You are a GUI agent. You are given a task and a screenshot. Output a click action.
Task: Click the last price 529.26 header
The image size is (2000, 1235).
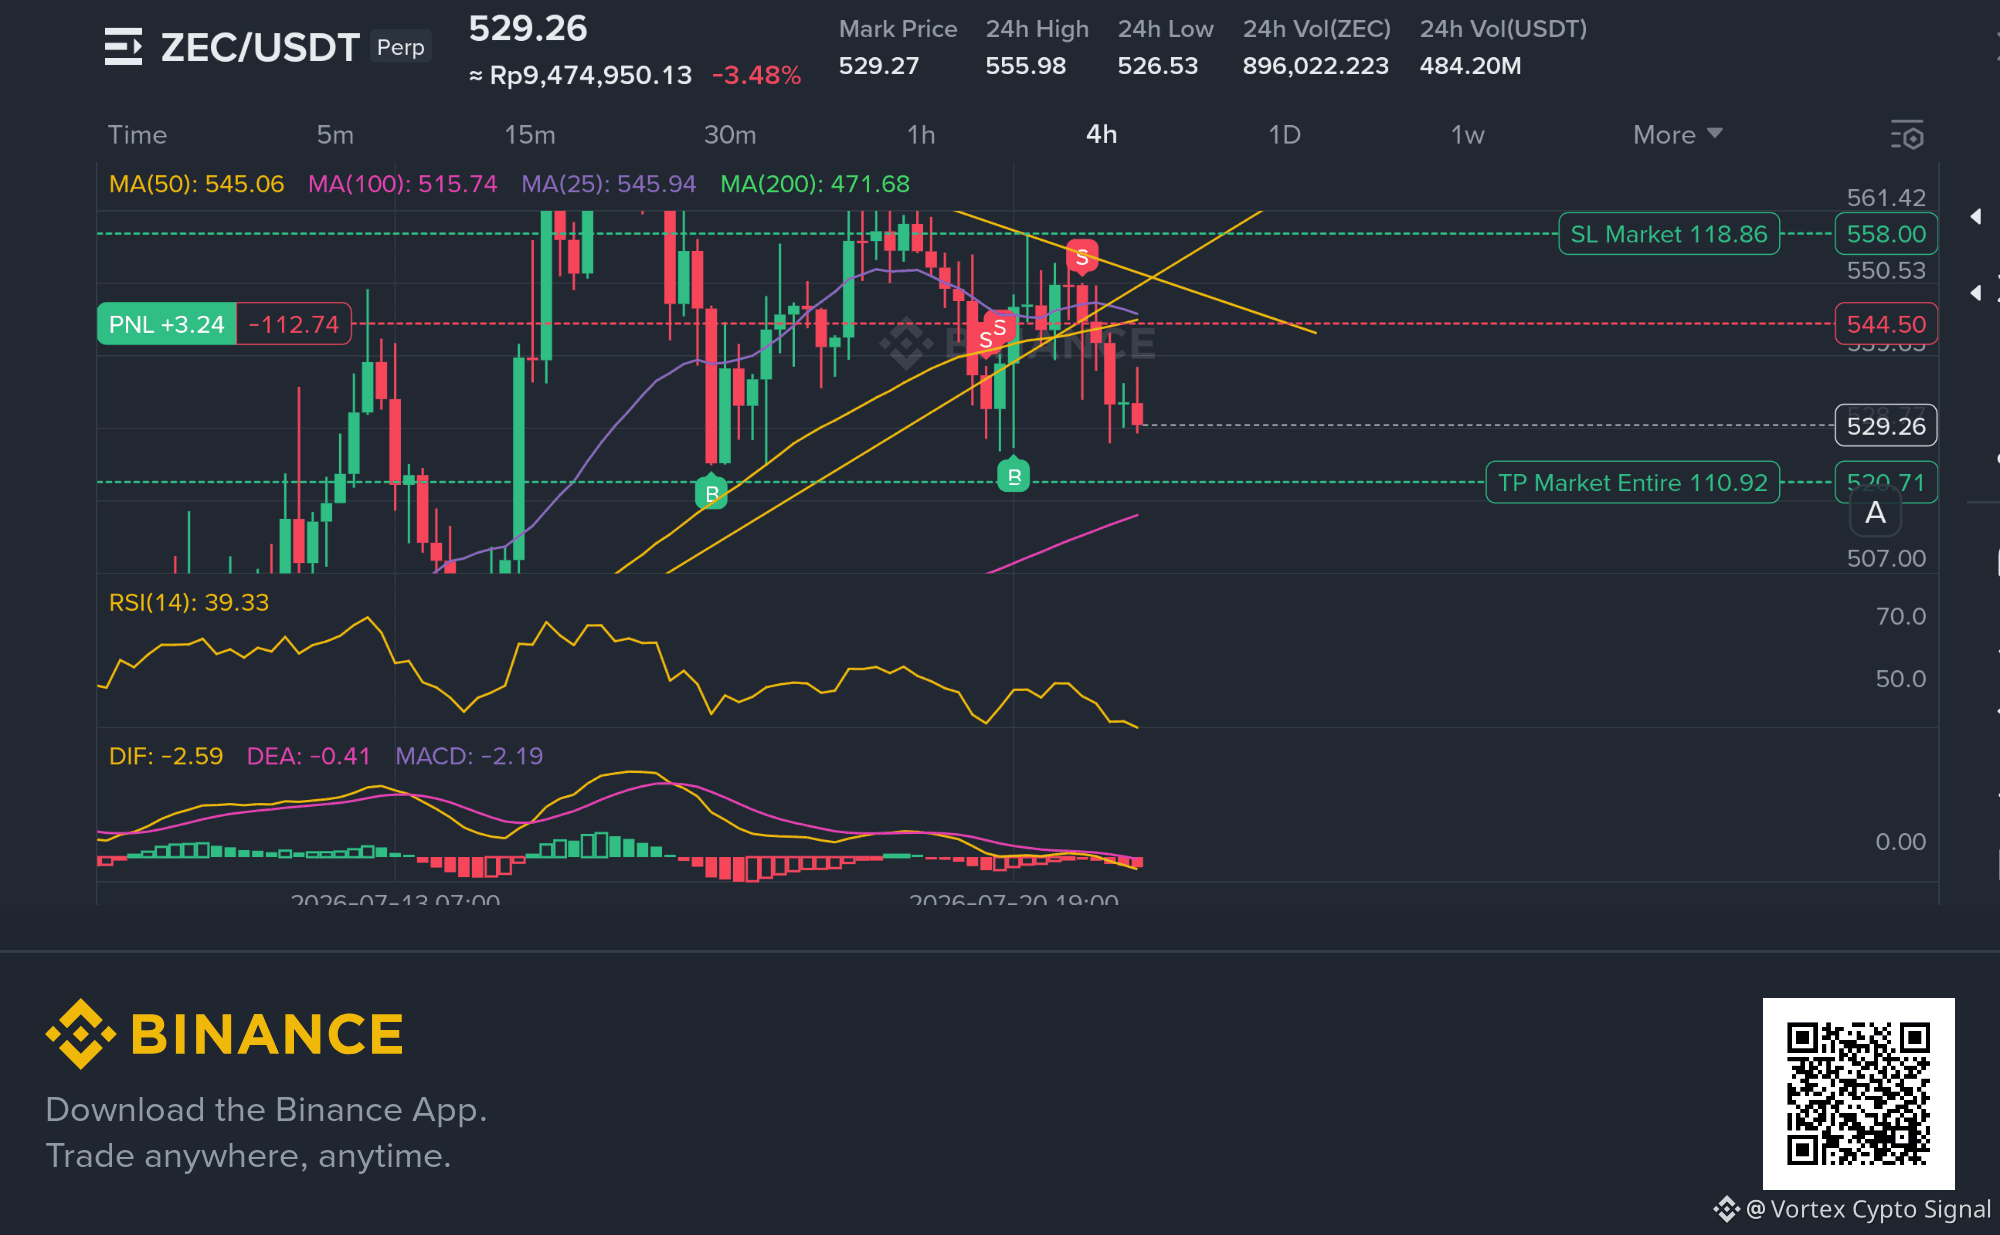tap(528, 28)
